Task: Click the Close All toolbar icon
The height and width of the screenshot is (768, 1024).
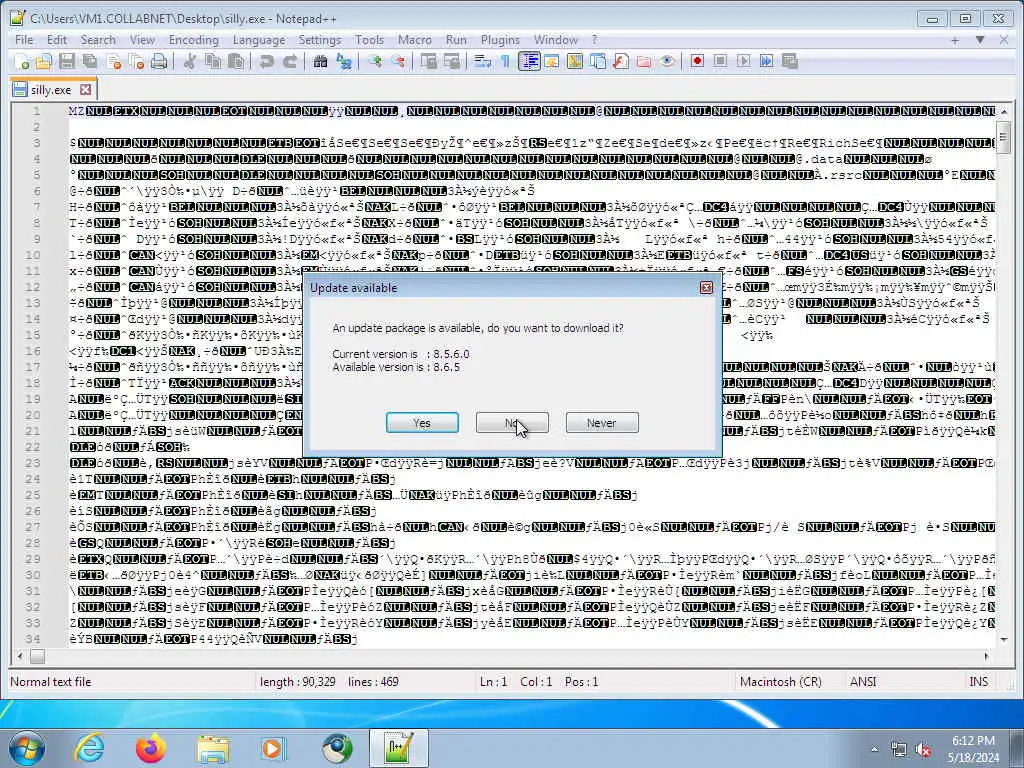Action: click(x=136, y=61)
